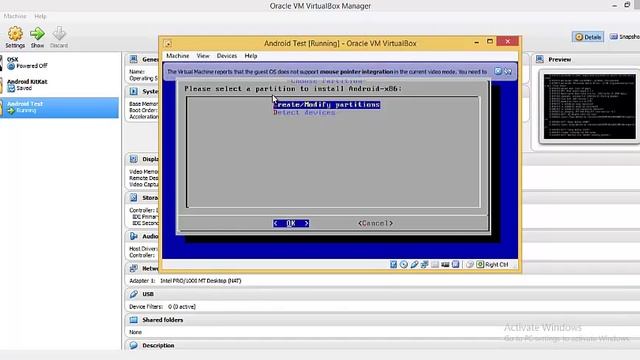Open Machine menu in Android Test window

click(x=178, y=56)
